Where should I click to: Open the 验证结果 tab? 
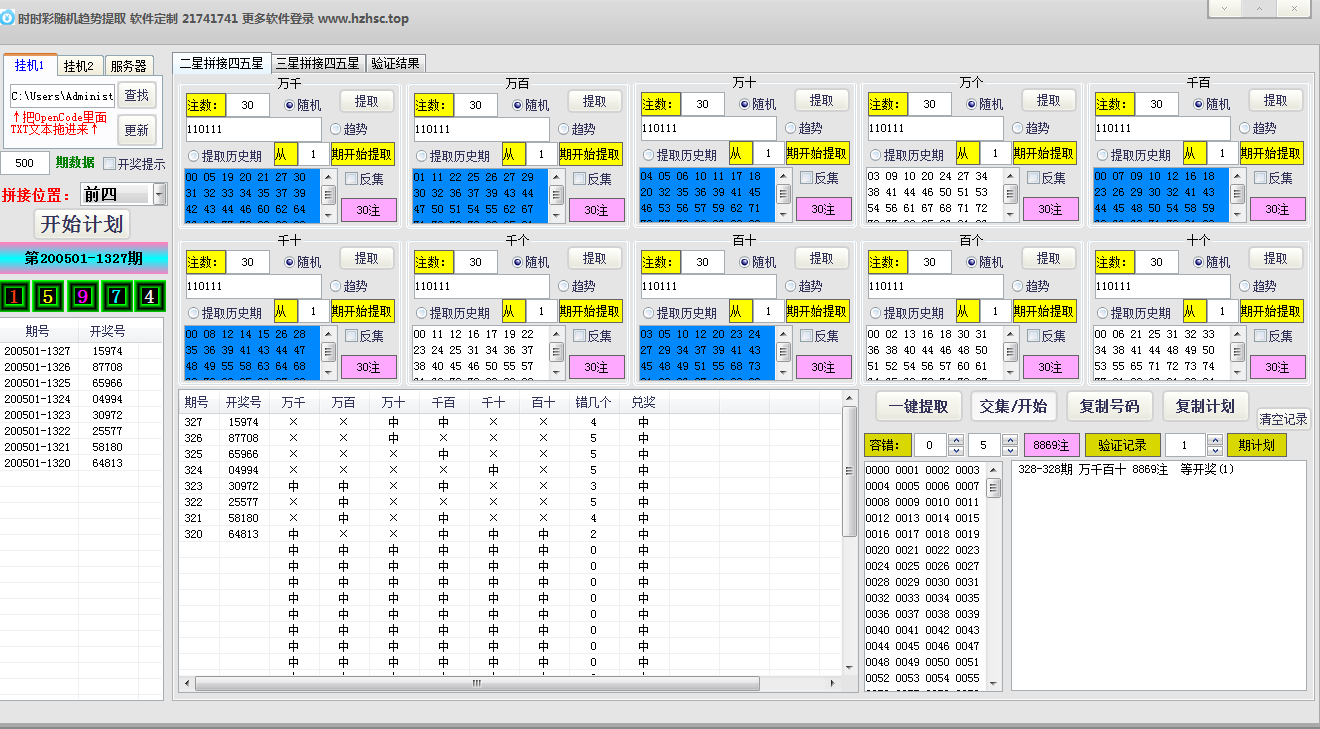(396, 63)
